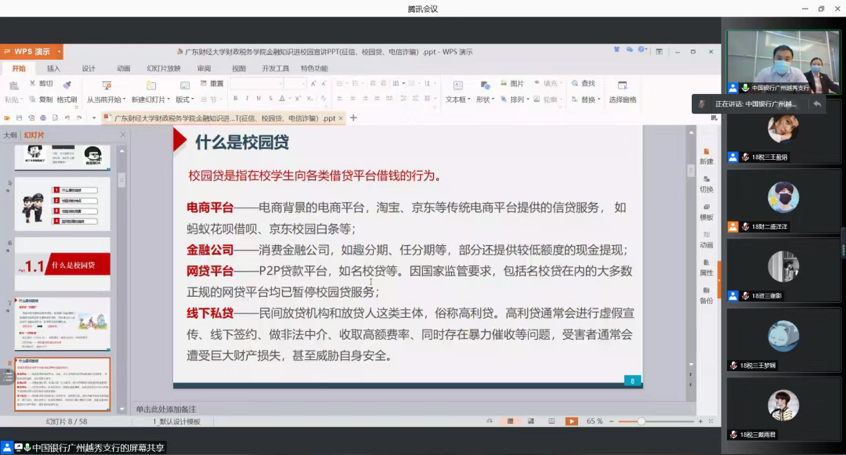846x455 pixels.
Task: Open the 属性 properties sidebar icon
Action: [x=706, y=267]
